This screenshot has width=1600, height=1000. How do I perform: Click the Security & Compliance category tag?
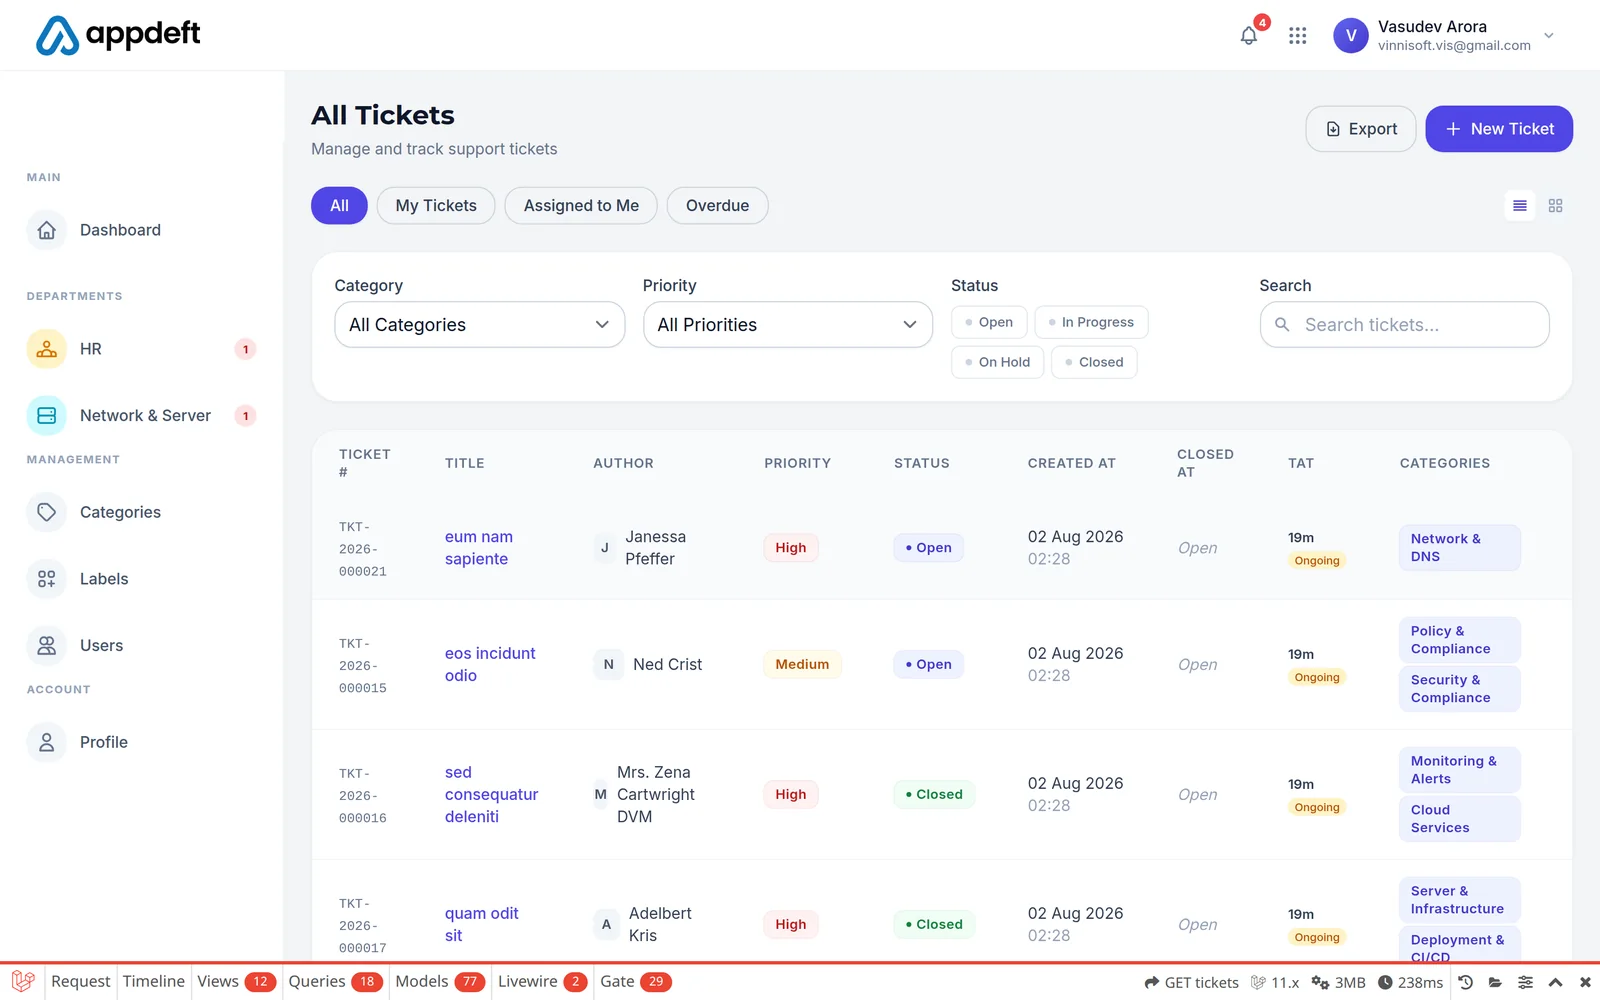(x=1459, y=689)
